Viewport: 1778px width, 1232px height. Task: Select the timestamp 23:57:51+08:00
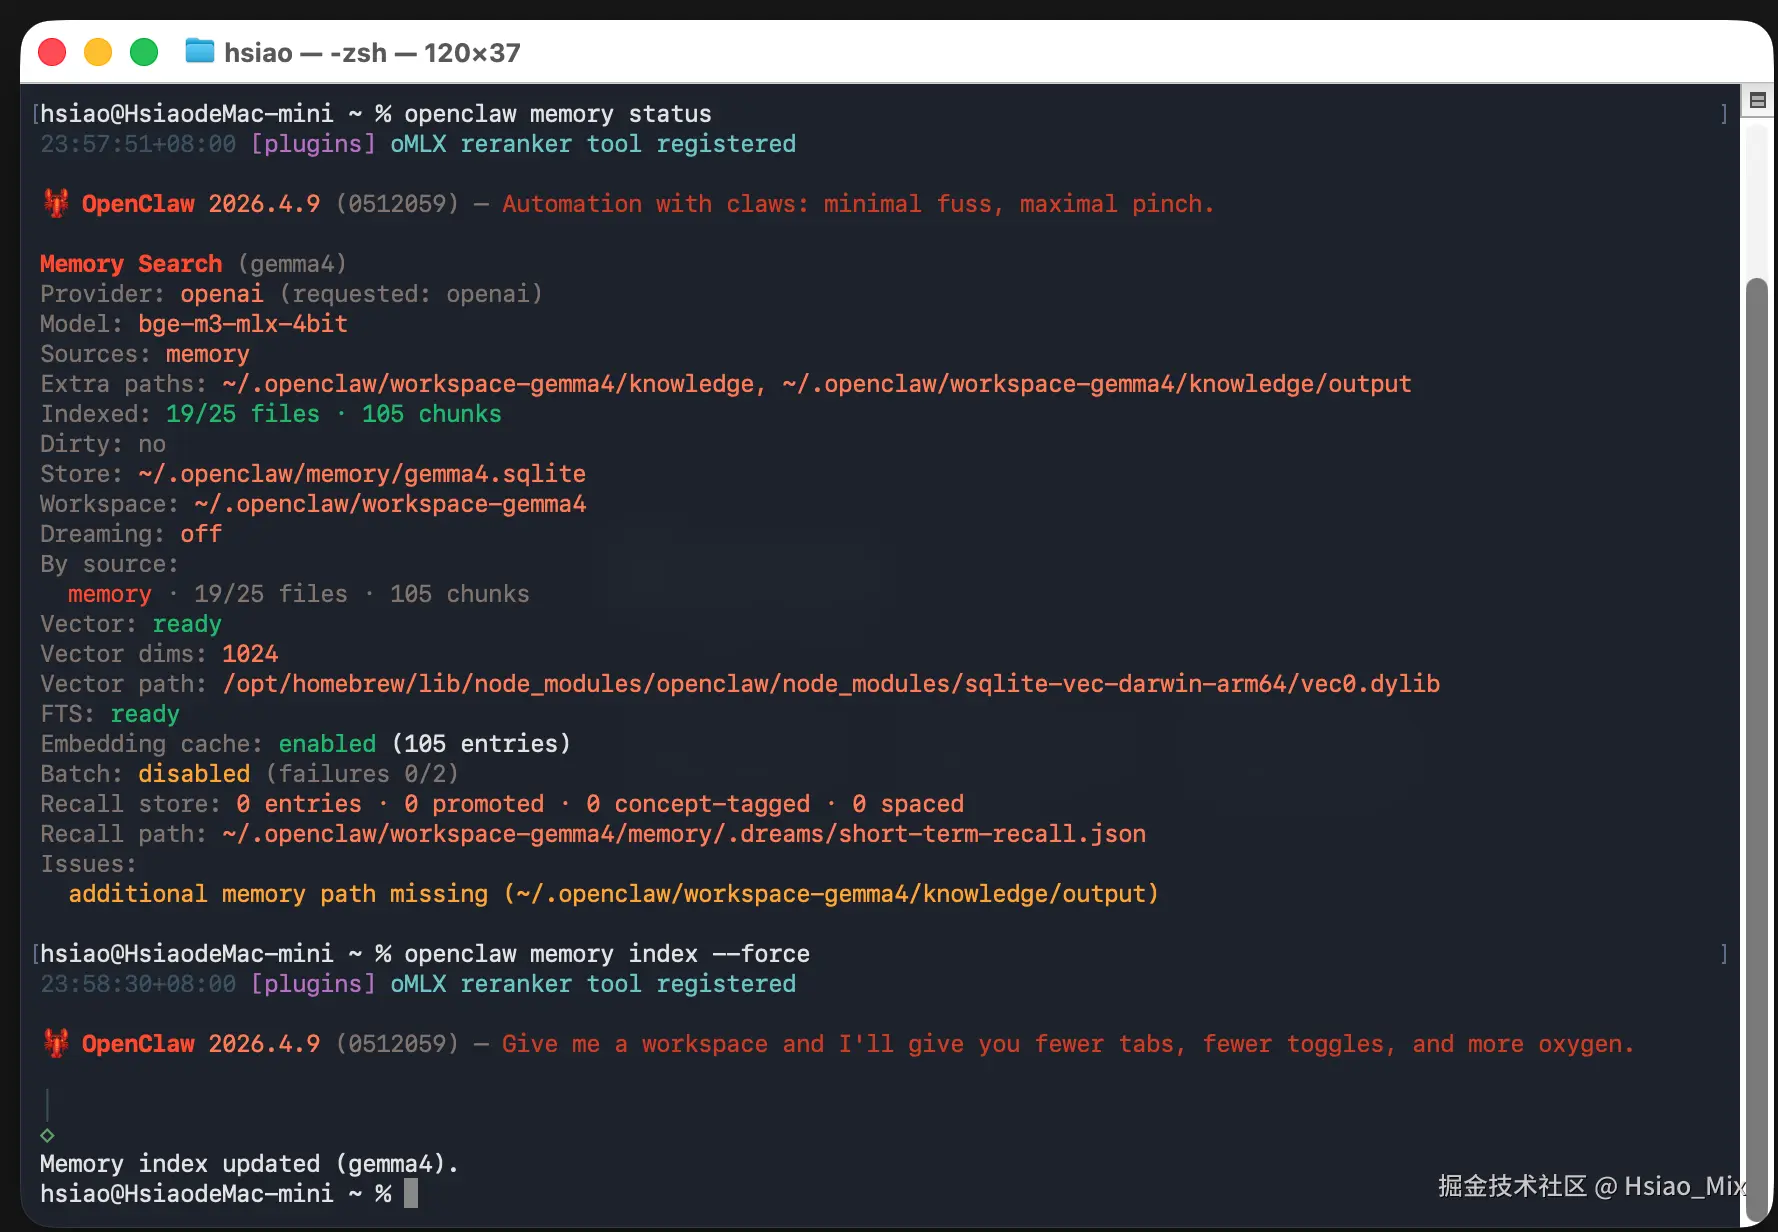pos(138,144)
